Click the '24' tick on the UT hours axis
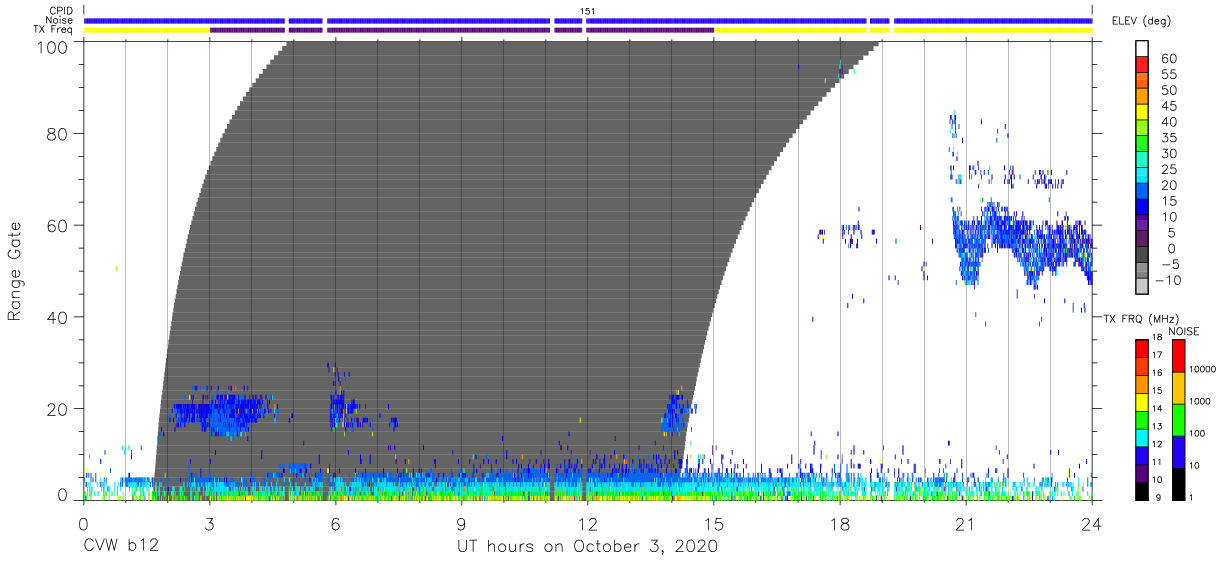This screenshot has width=1228, height=567. click(1092, 523)
